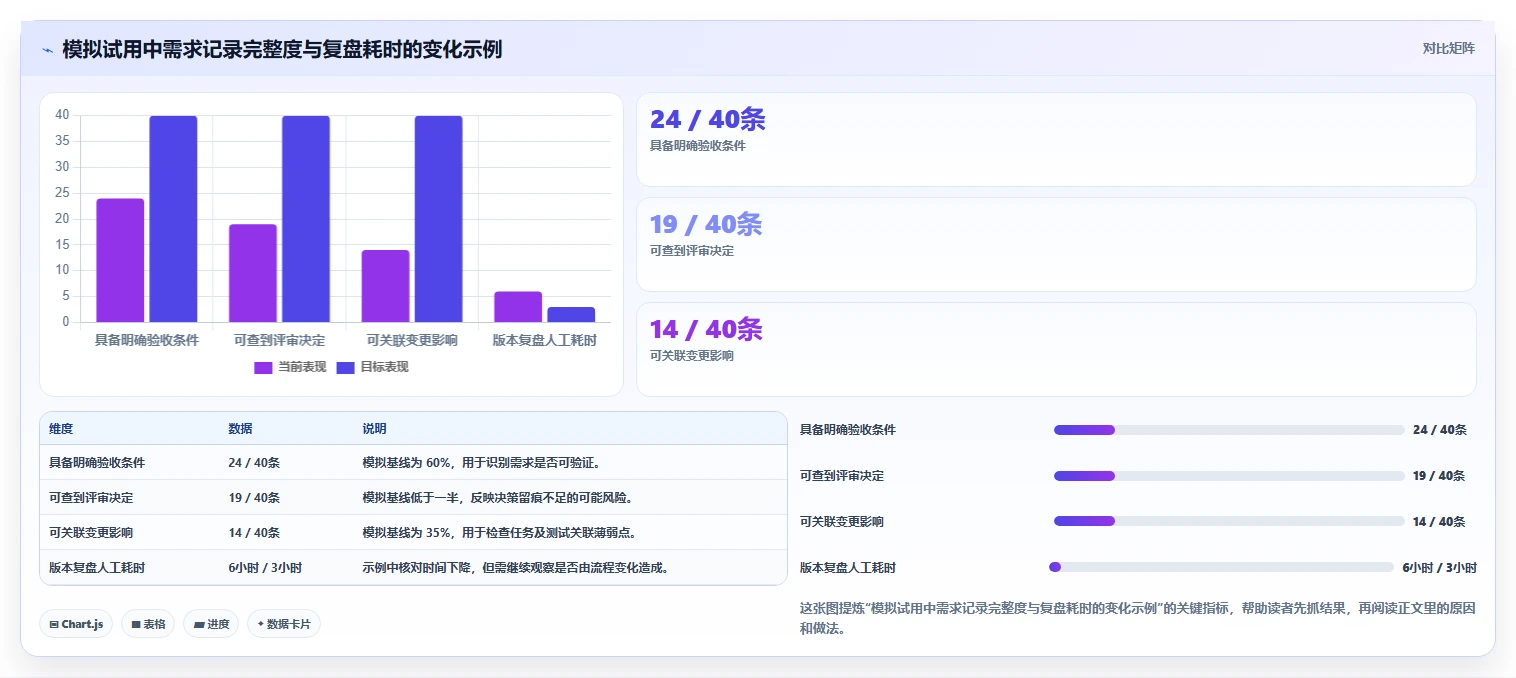Click the chart x-axis label 版本复盘人工耗时
Image resolution: width=1516 pixels, height=678 pixels.
(545, 340)
